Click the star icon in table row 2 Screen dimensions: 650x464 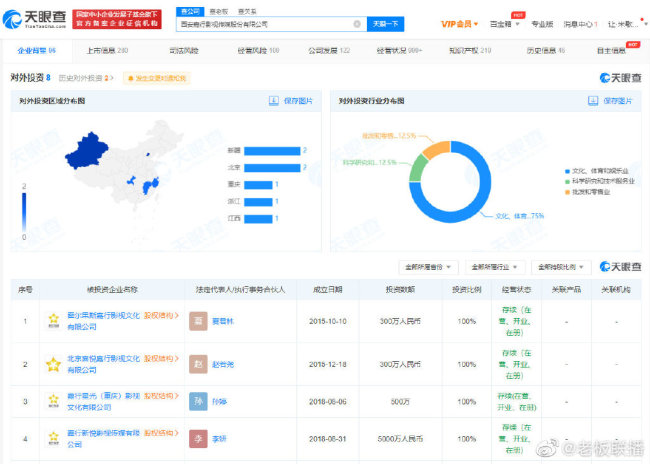(53, 364)
